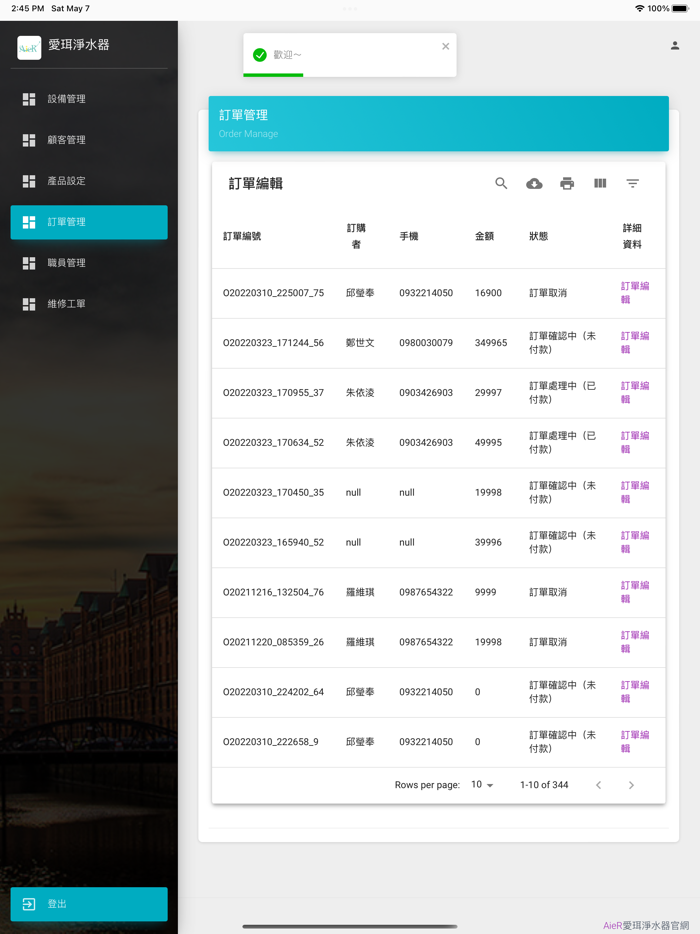Image resolution: width=700 pixels, height=934 pixels.
Task: Click order number O20220310_225007_75
Action: tap(273, 293)
